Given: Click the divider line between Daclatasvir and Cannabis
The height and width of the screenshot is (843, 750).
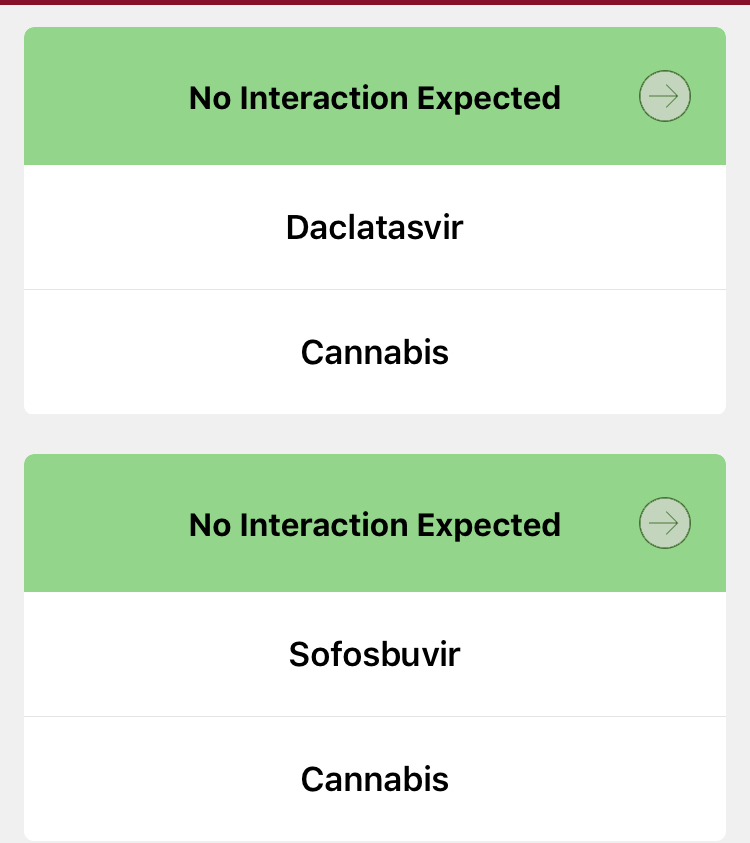Looking at the screenshot, I should 375,290.
